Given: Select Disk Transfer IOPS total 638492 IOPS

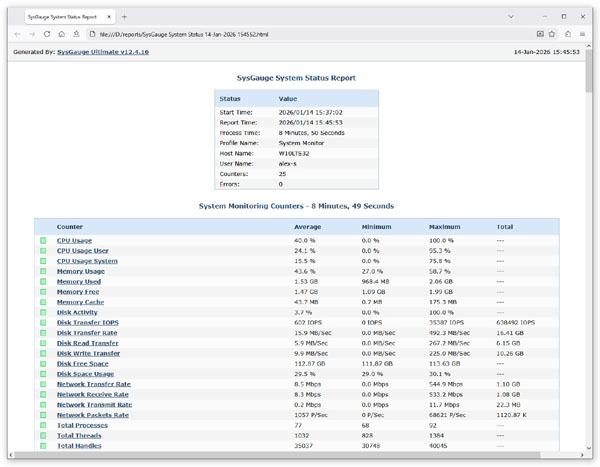Looking at the screenshot, I should click(515, 323).
